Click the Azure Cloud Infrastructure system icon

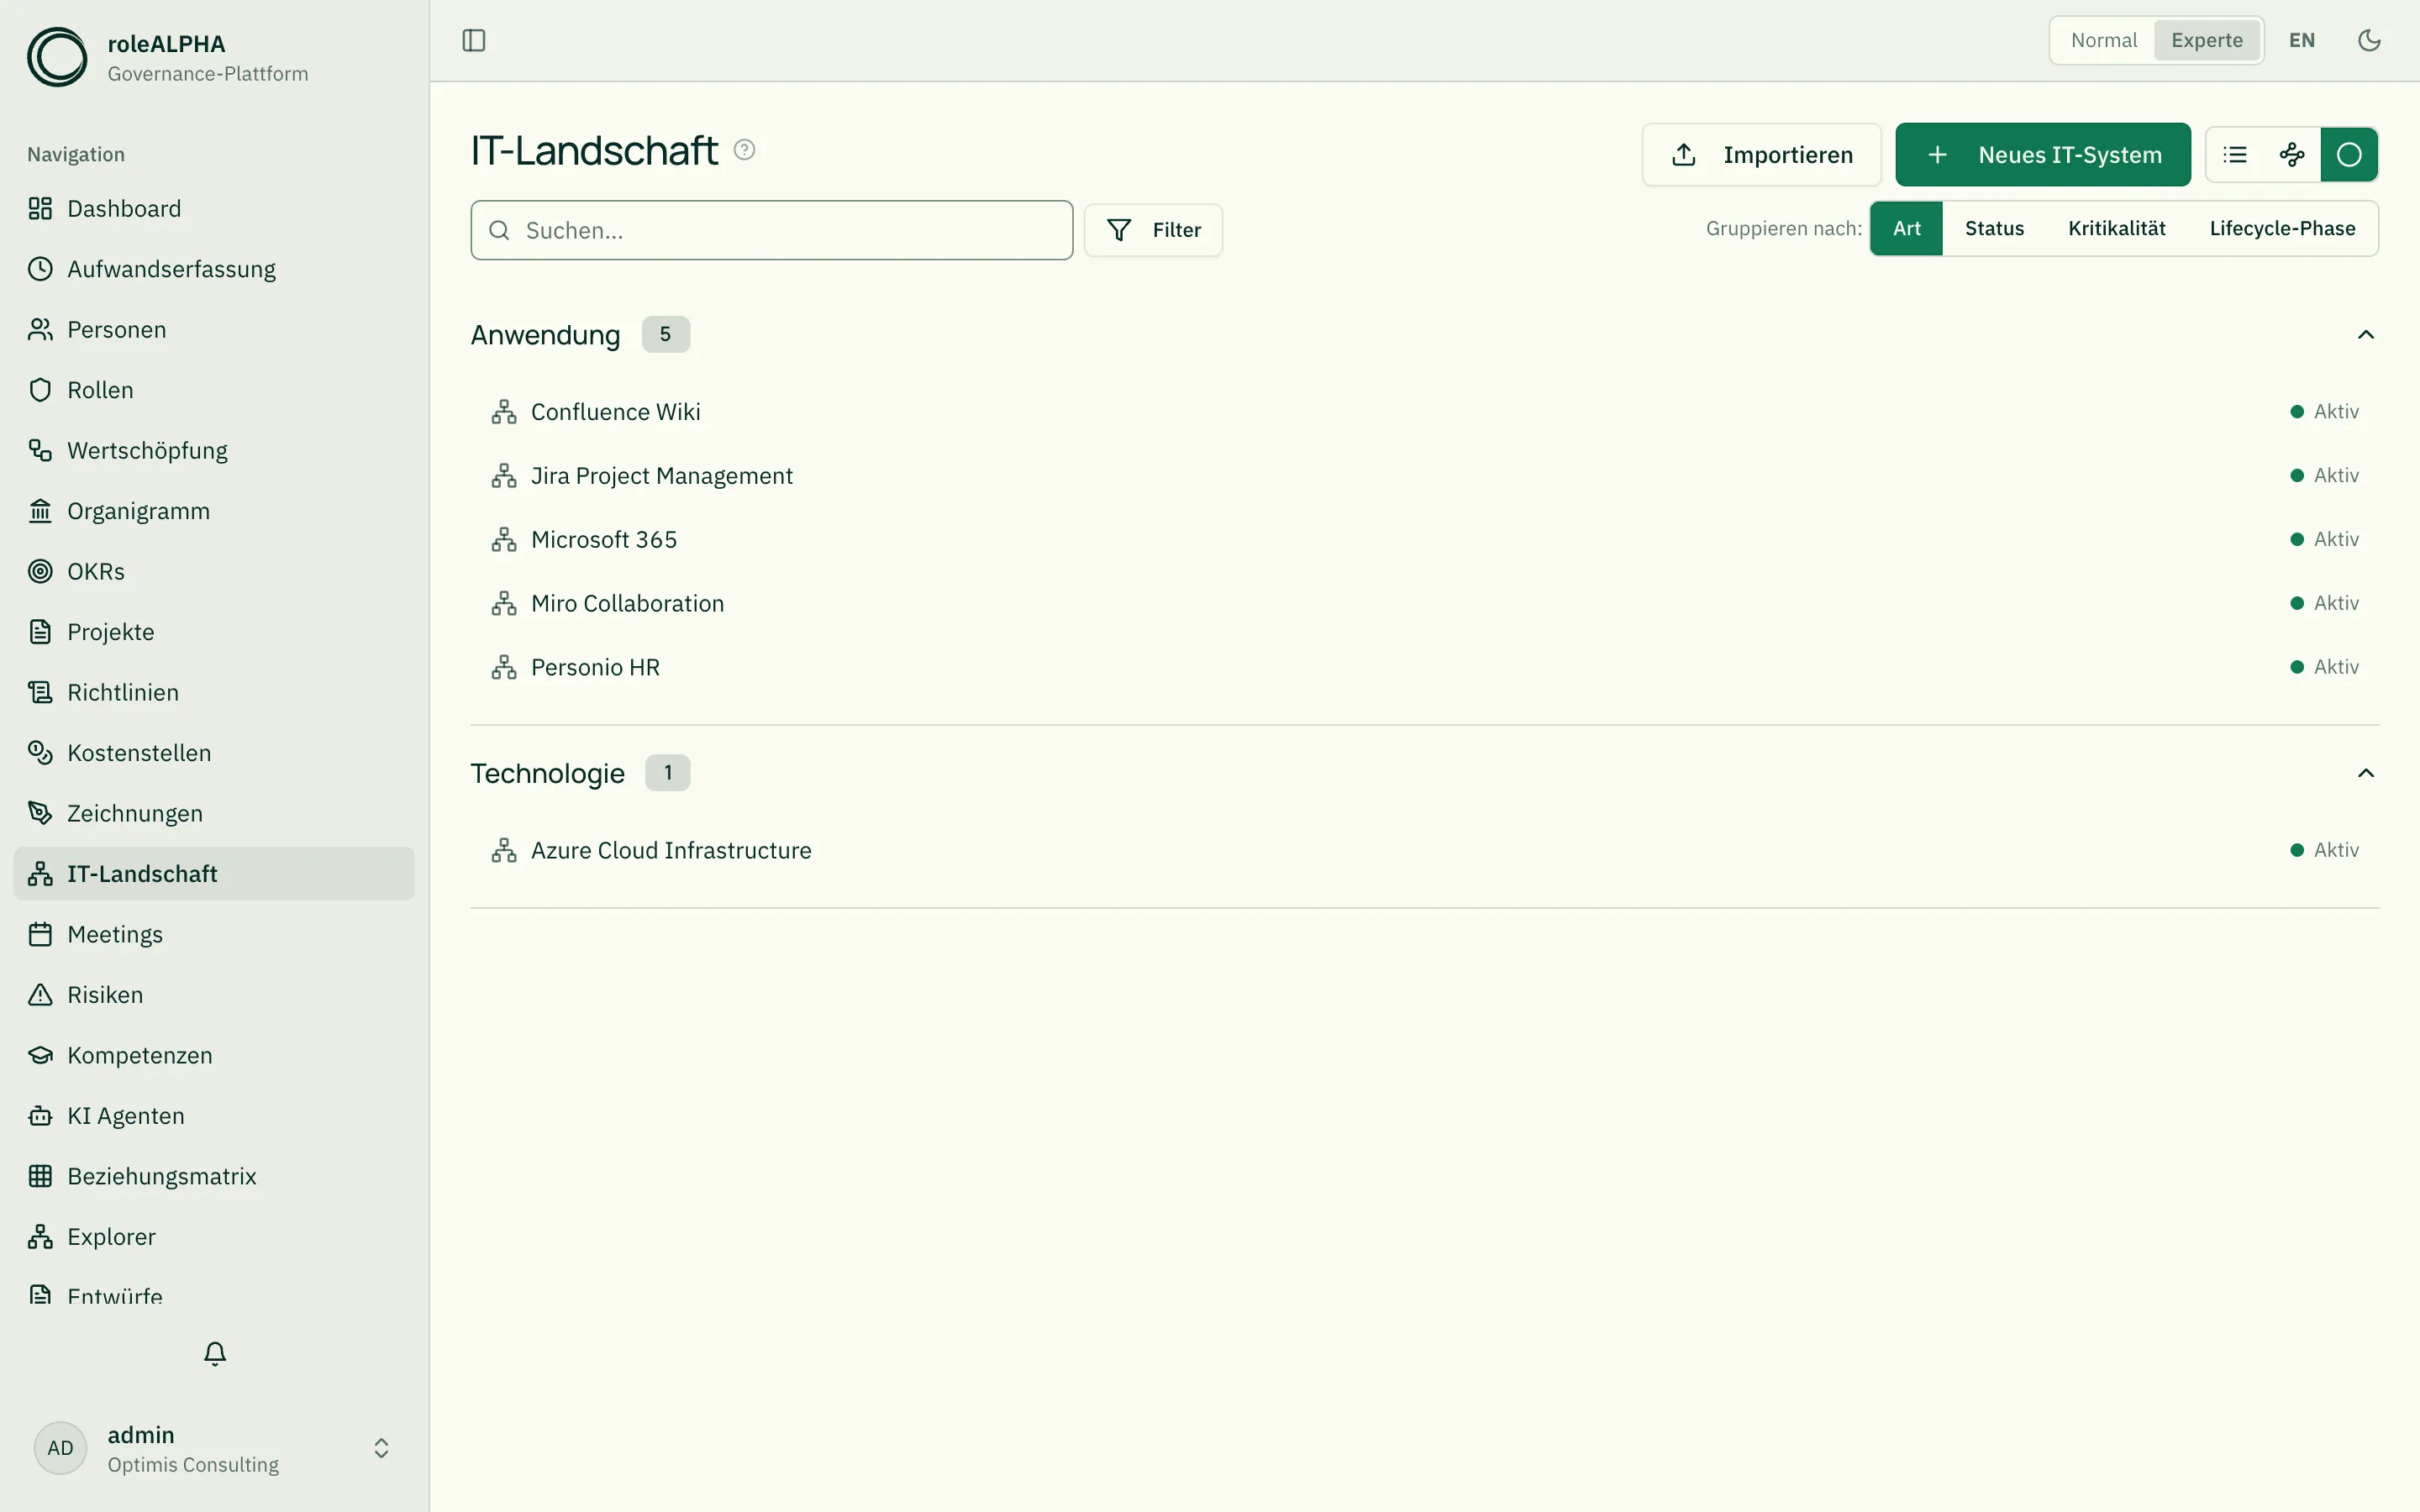(504, 851)
